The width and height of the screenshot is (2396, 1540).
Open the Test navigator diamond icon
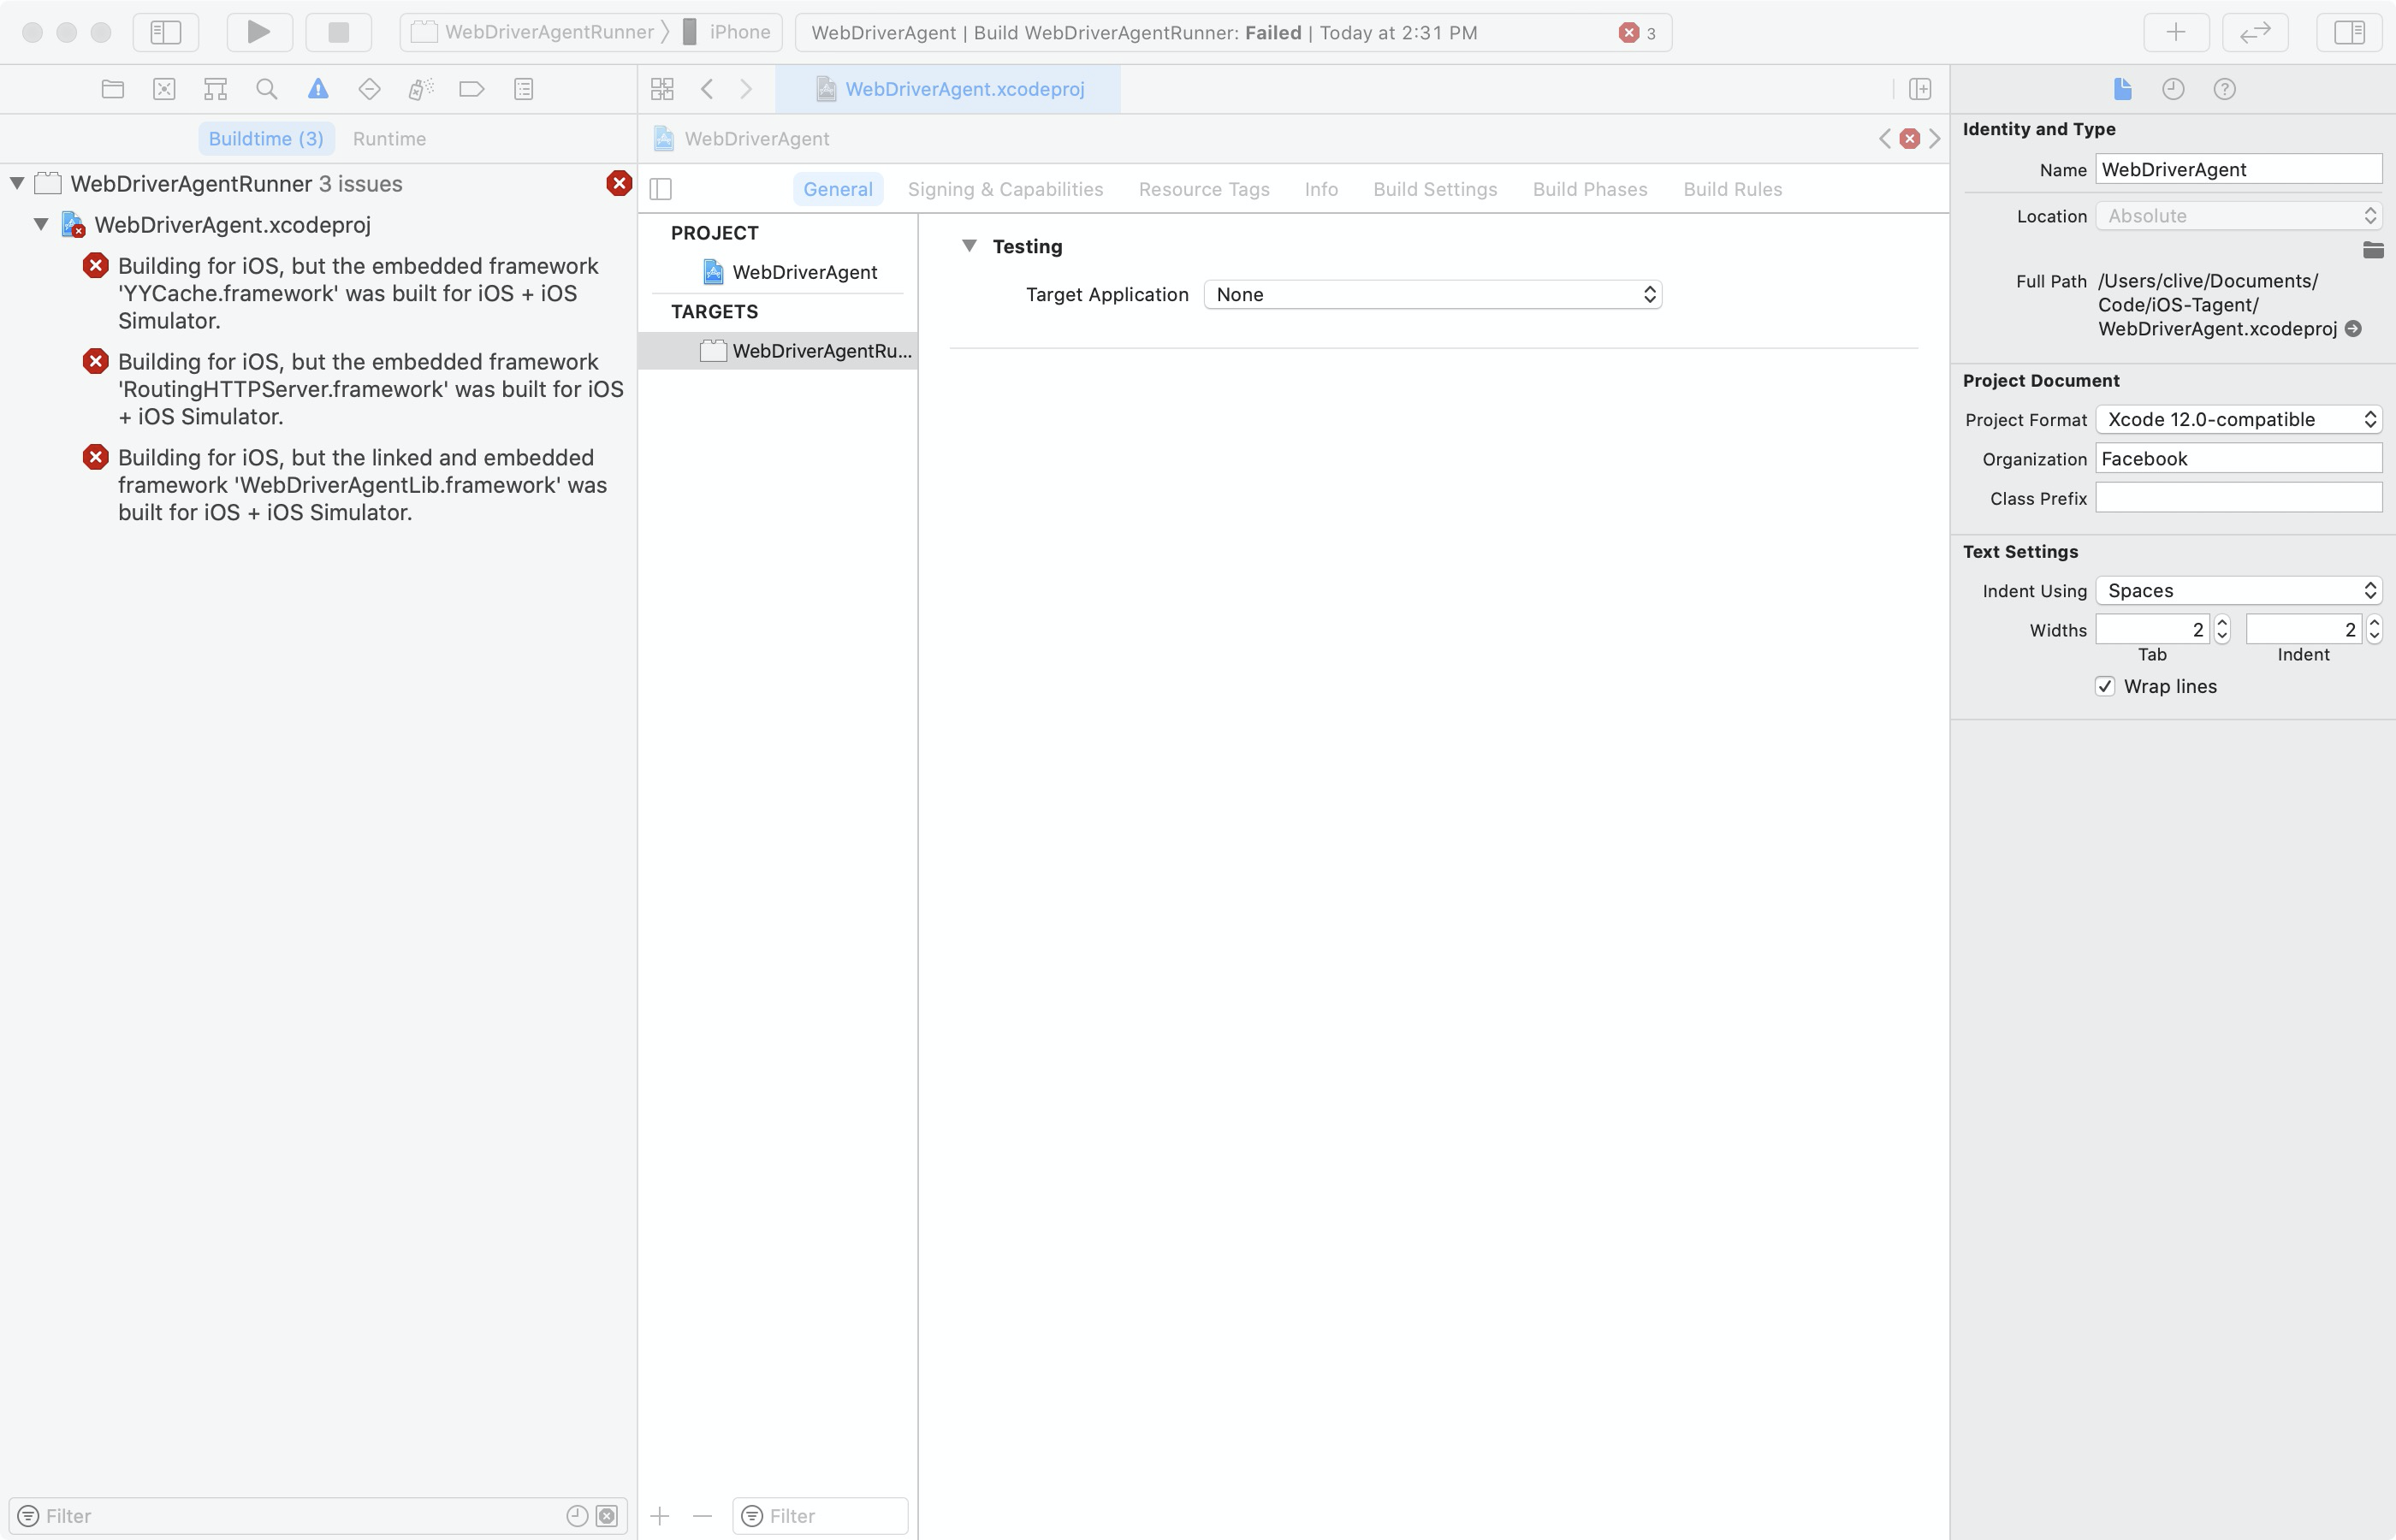(x=369, y=89)
